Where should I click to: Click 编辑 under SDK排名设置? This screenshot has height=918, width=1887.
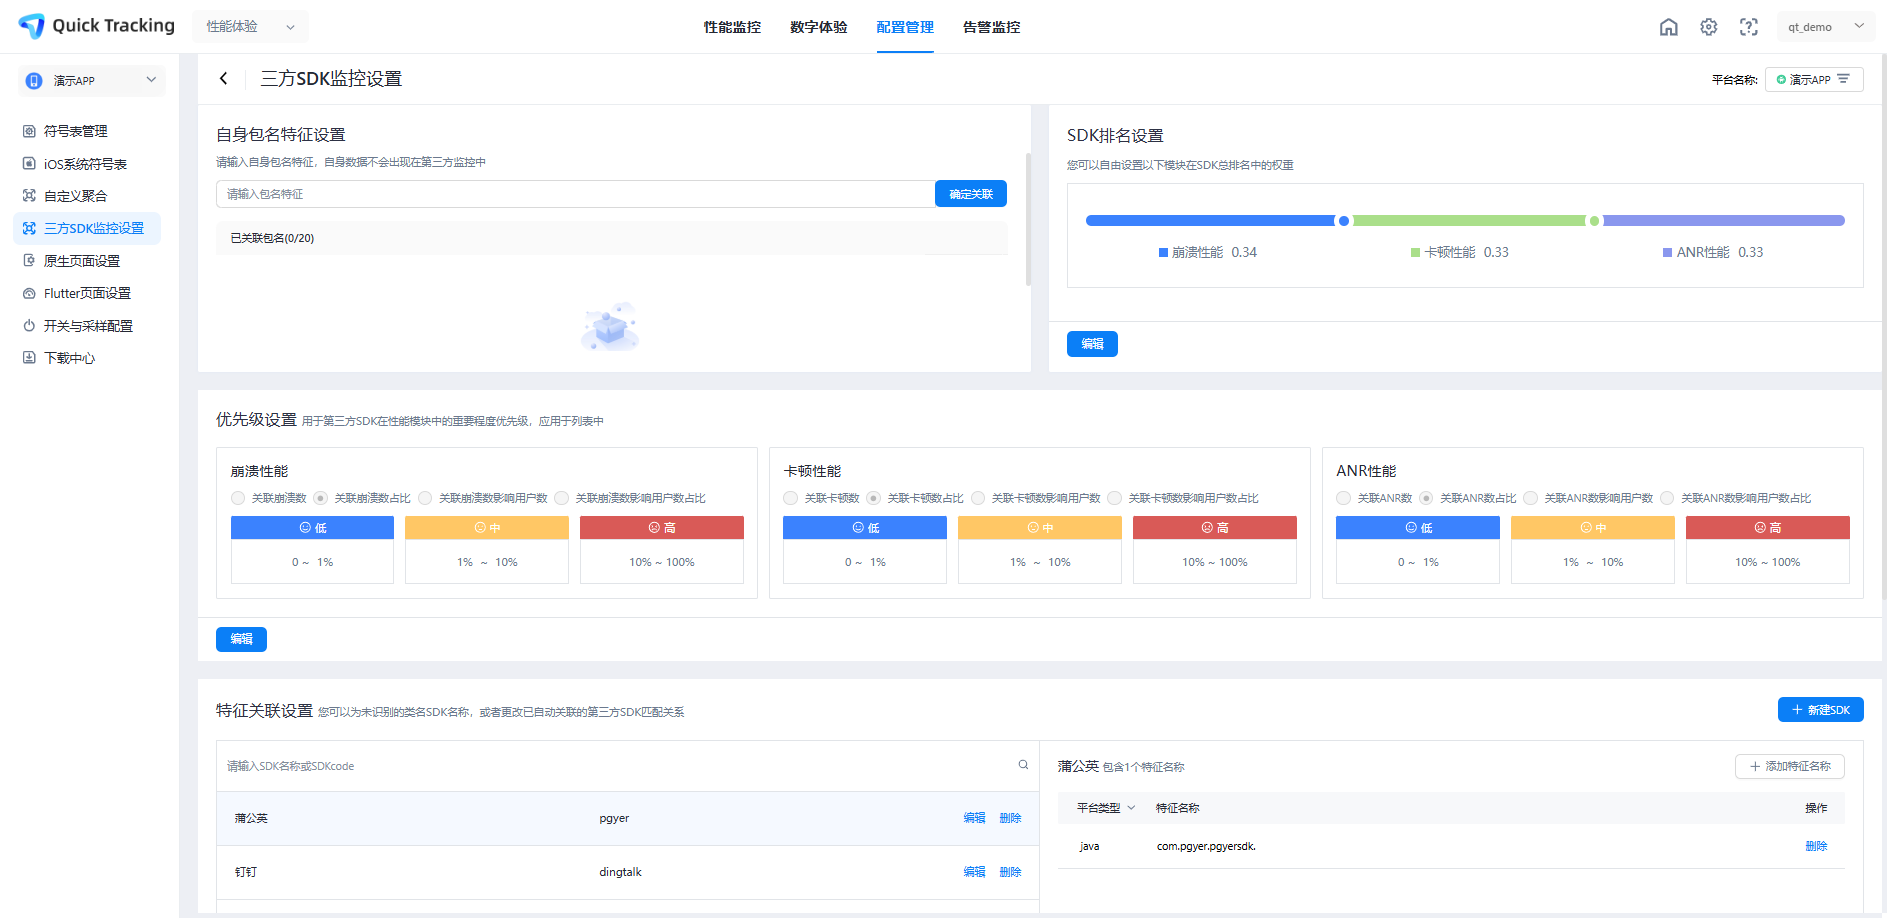(x=1092, y=344)
